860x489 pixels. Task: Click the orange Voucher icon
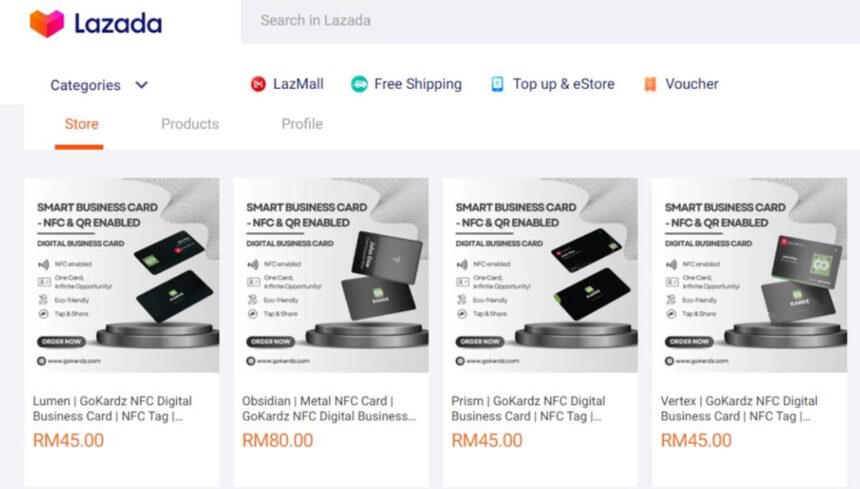point(650,84)
